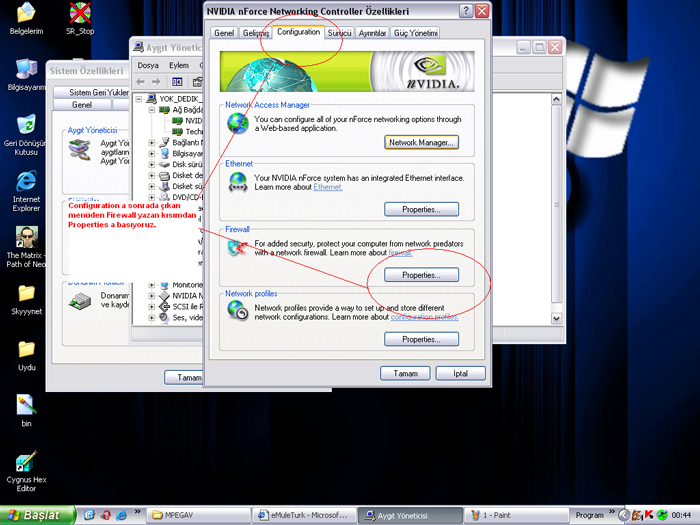The height and width of the screenshot is (525, 700).
Task: Select The Matrix Path of Neo shortcut
Action: (26, 247)
